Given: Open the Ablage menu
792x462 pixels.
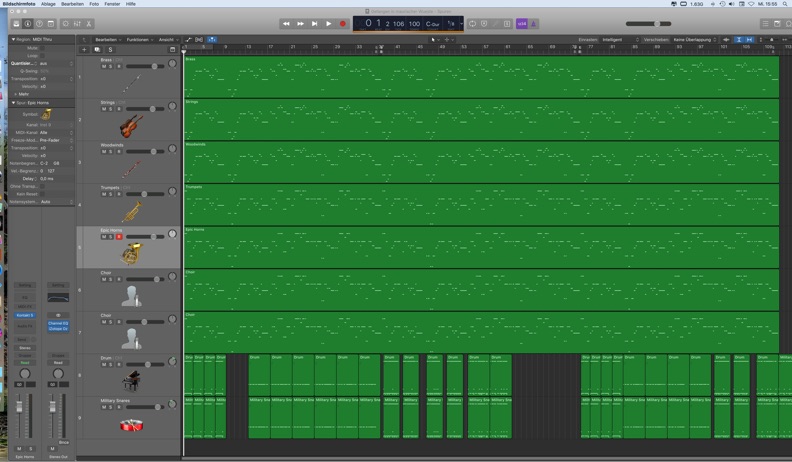Looking at the screenshot, I should 48,4.
